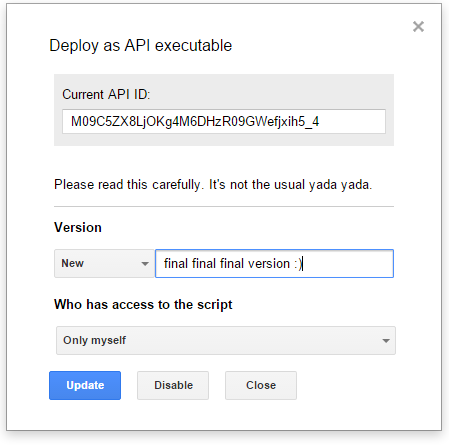Focus the version description text box

[x=274, y=263]
